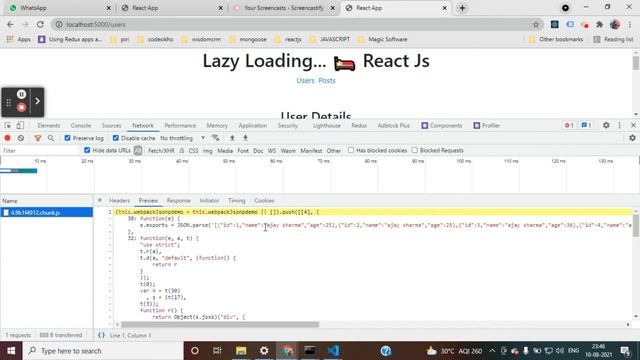Expand the Screencastify toolbar arrow
640x360 pixels.
(x=37, y=101)
